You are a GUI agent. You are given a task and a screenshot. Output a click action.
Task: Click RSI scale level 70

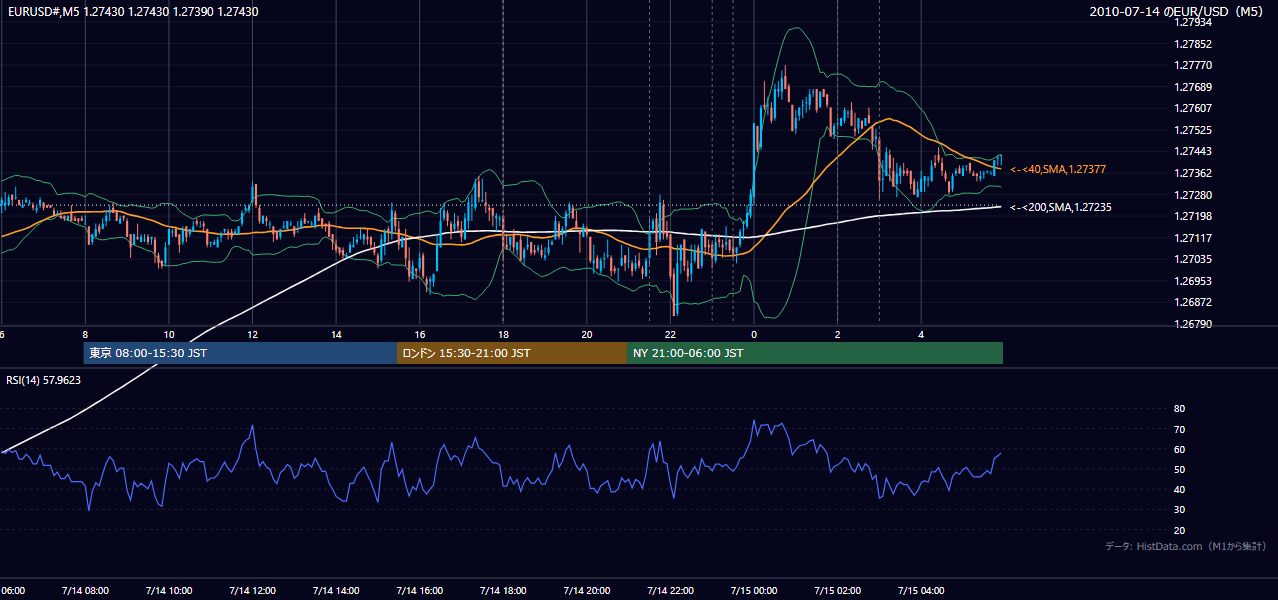1179,429
